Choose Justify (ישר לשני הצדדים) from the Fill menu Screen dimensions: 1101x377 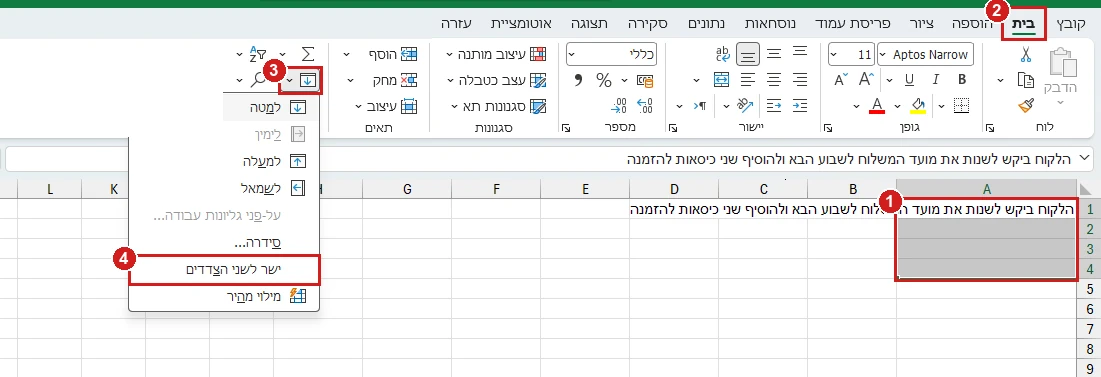(224, 270)
